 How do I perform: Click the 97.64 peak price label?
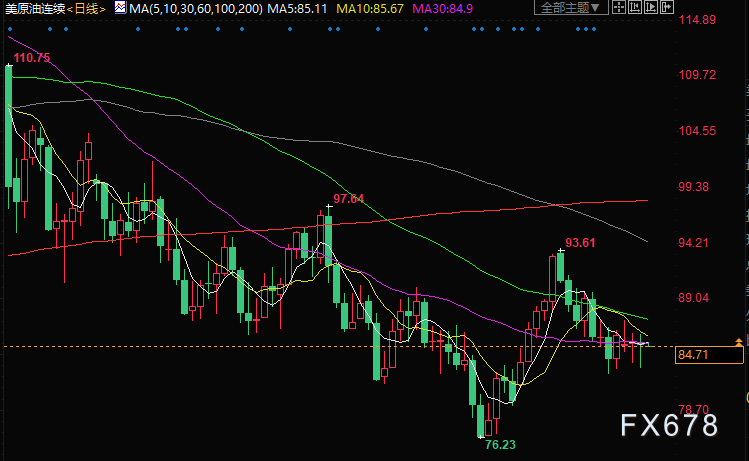point(349,198)
